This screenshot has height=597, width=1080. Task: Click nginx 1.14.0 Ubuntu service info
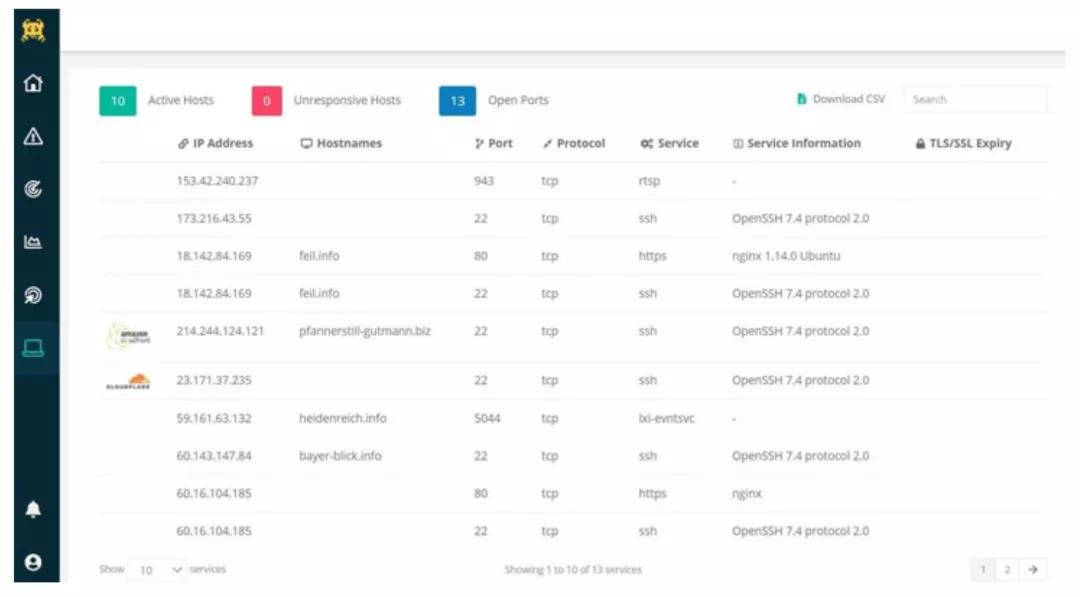[x=786, y=256]
